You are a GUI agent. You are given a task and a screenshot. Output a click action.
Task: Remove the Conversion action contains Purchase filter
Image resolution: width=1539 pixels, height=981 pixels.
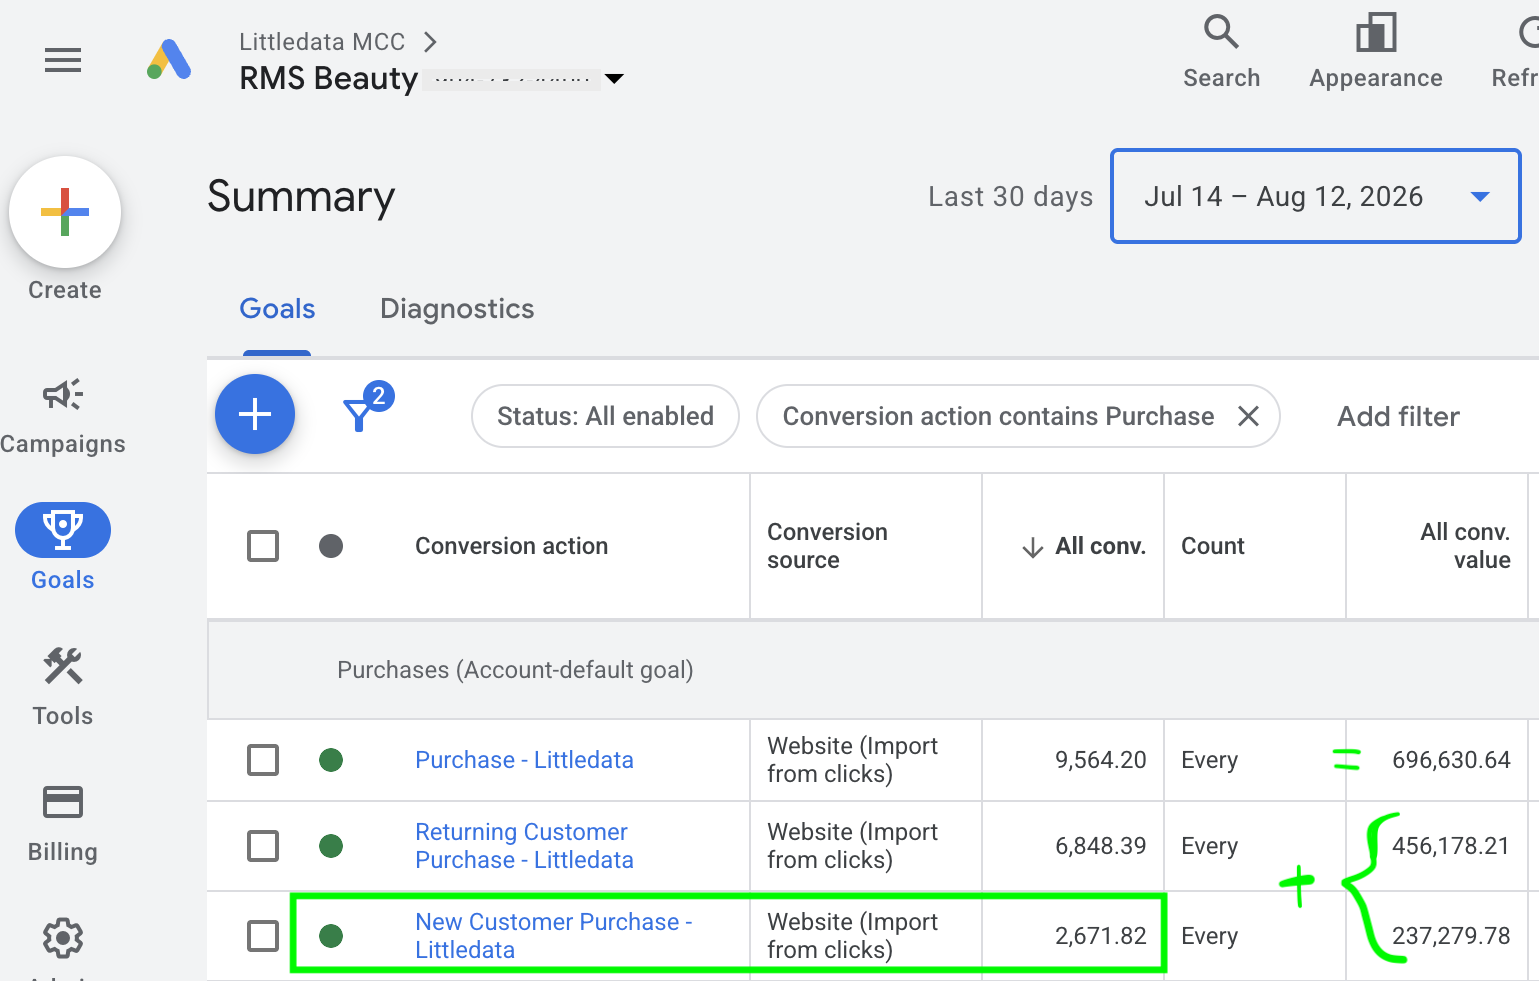point(1248,416)
